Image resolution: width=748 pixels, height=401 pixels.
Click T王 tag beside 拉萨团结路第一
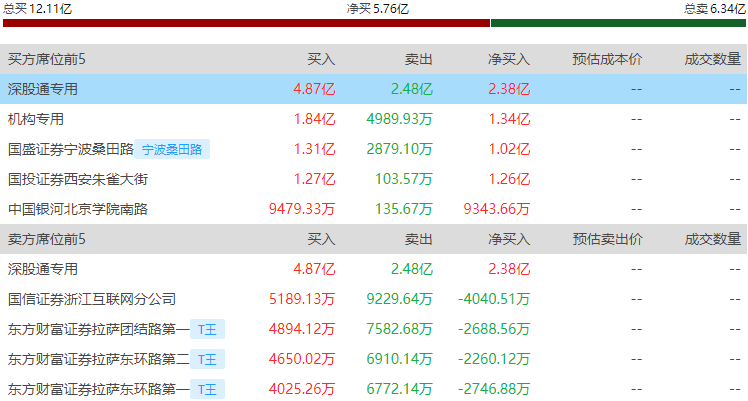(208, 329)
